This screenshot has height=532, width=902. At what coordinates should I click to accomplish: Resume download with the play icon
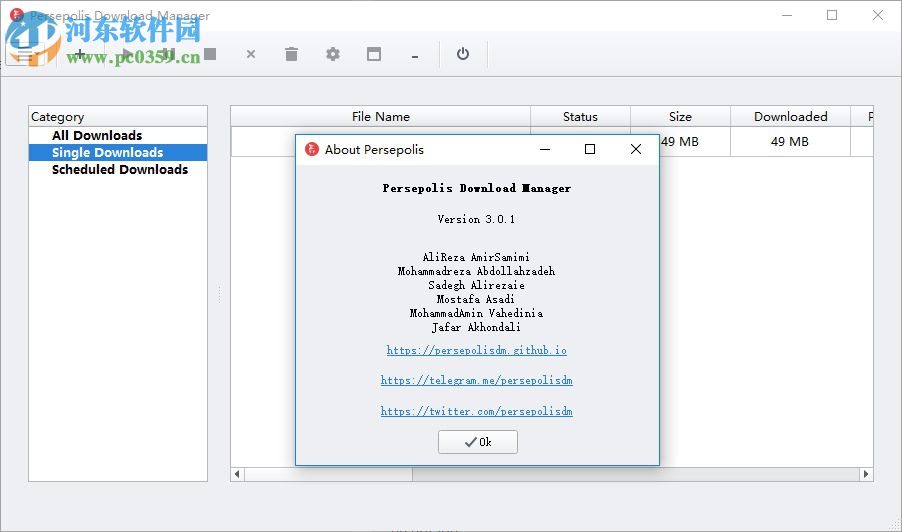[127, 54]
